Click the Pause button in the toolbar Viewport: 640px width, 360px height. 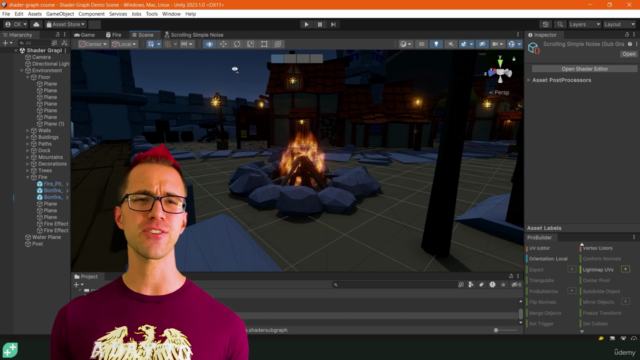pyautogui.click(x=320, y=24)
